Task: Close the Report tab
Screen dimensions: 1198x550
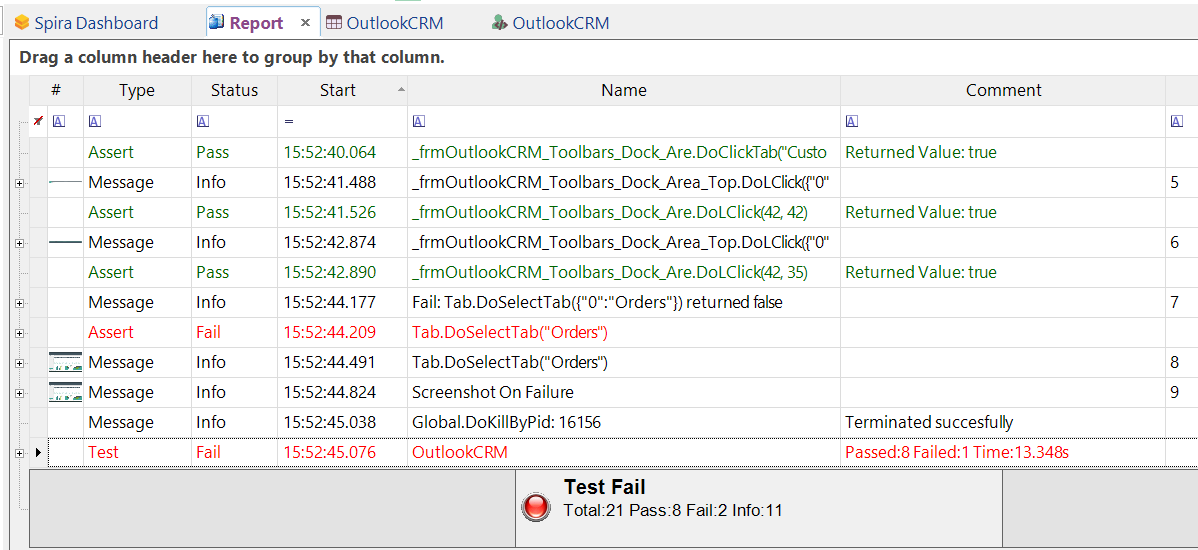Action: click(x=306, y=22)
